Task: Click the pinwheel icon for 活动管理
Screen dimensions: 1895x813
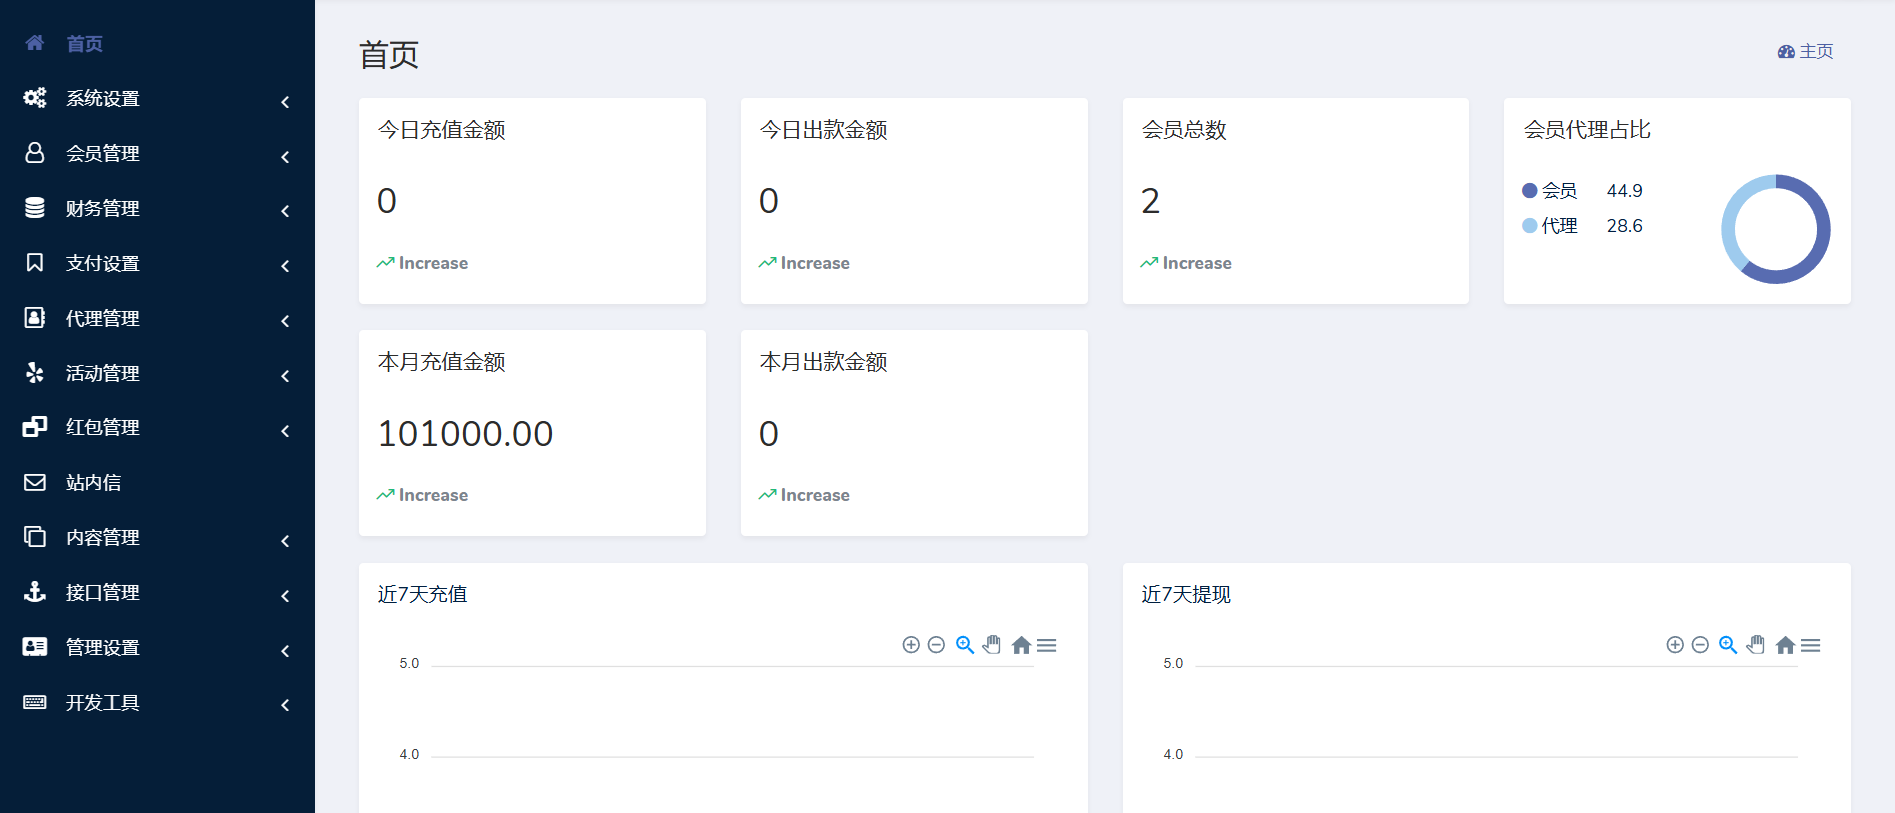Action: (x=35, y=373)
